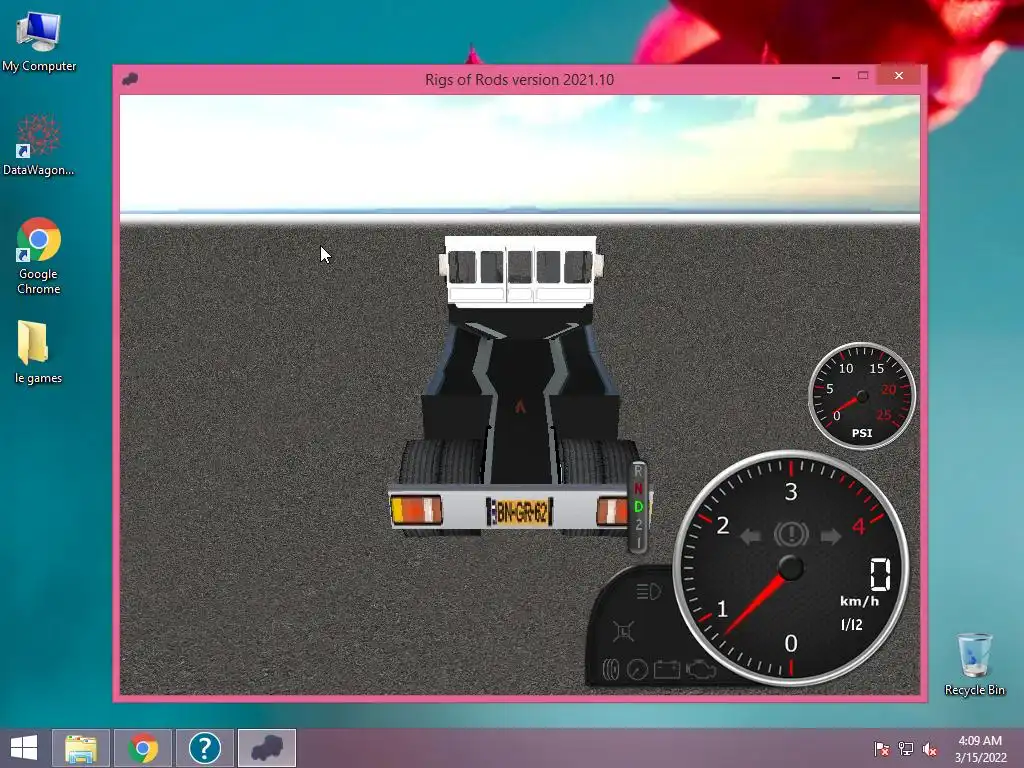Viewport: 1024px width, 768px height.
Task: Click the gear selector D position
Action: (639, 506)
